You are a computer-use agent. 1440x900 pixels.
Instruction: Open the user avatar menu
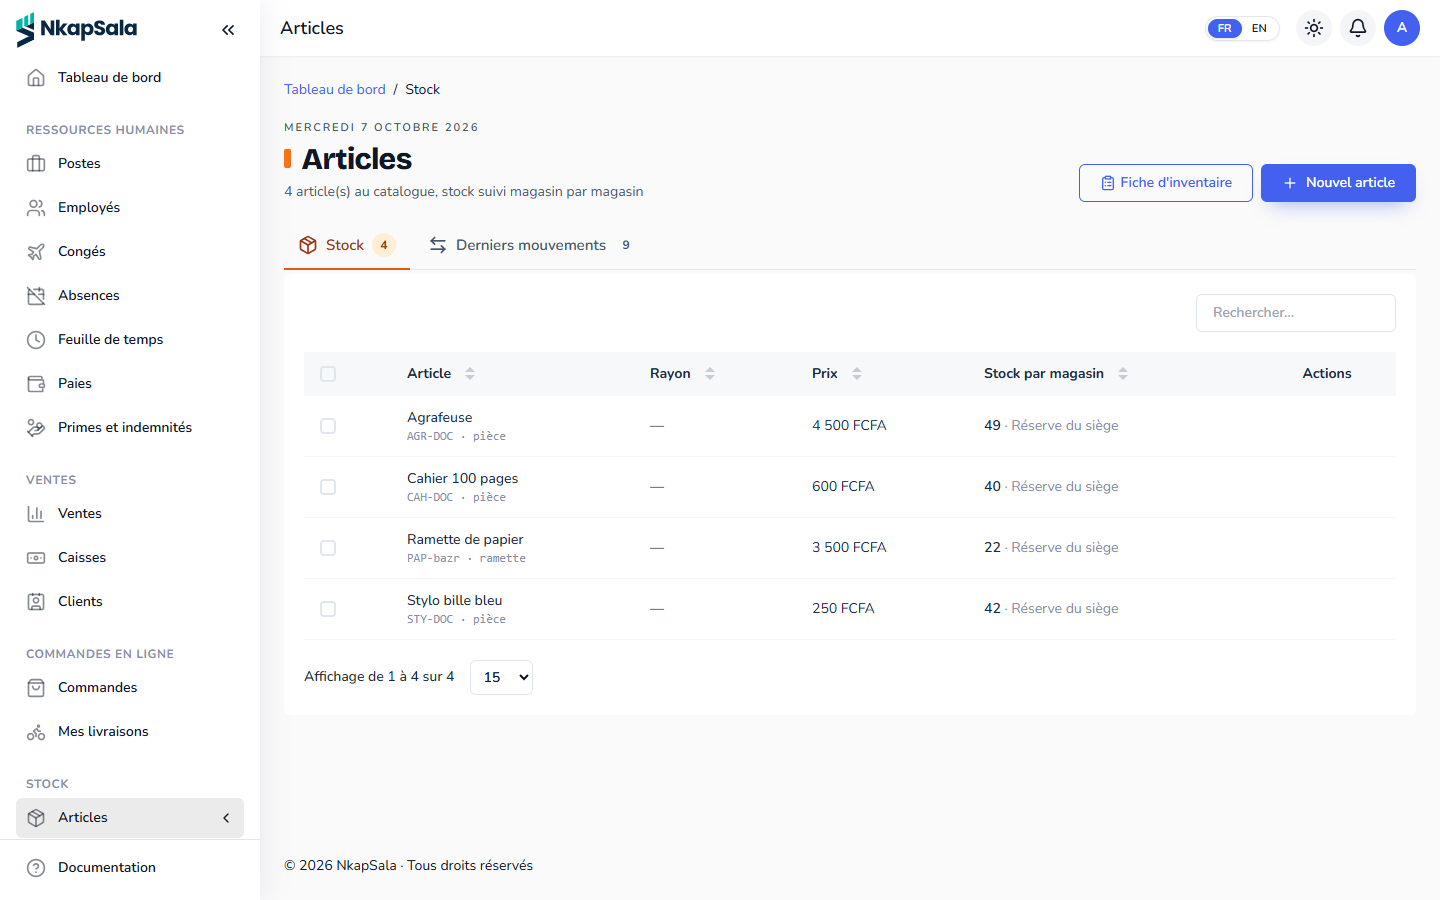pyautogui.click(x=1402, y=28)
